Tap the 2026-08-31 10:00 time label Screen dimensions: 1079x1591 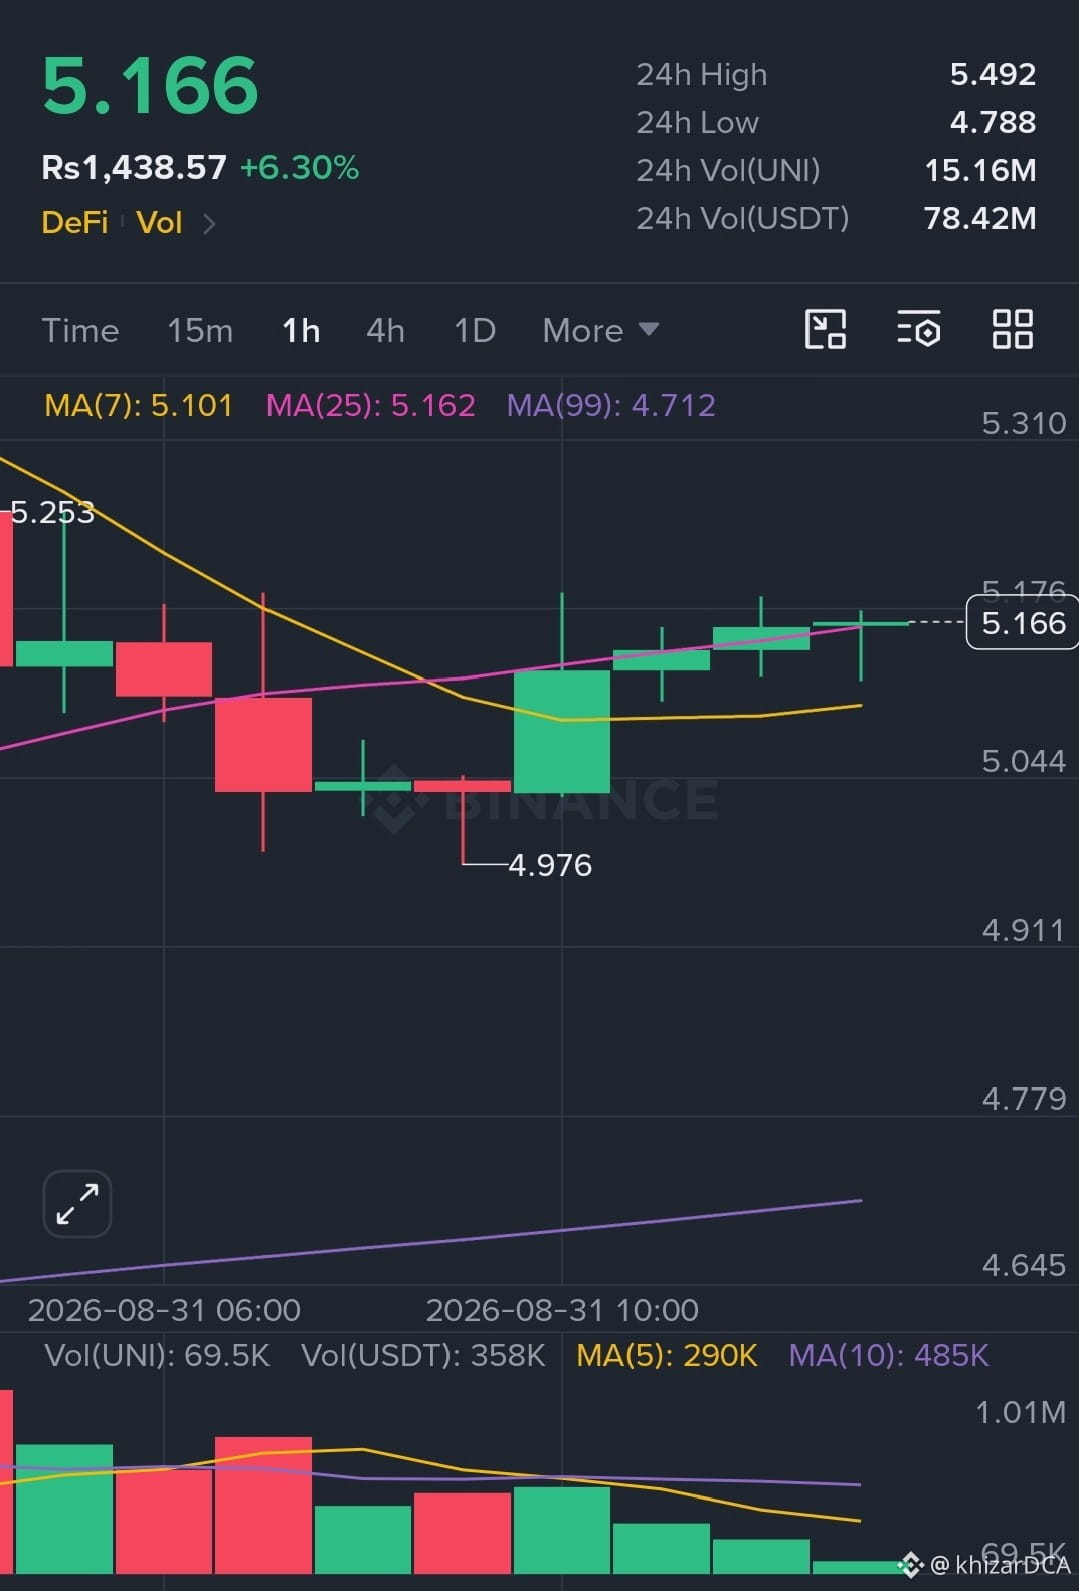click(x=562, y=1310)
